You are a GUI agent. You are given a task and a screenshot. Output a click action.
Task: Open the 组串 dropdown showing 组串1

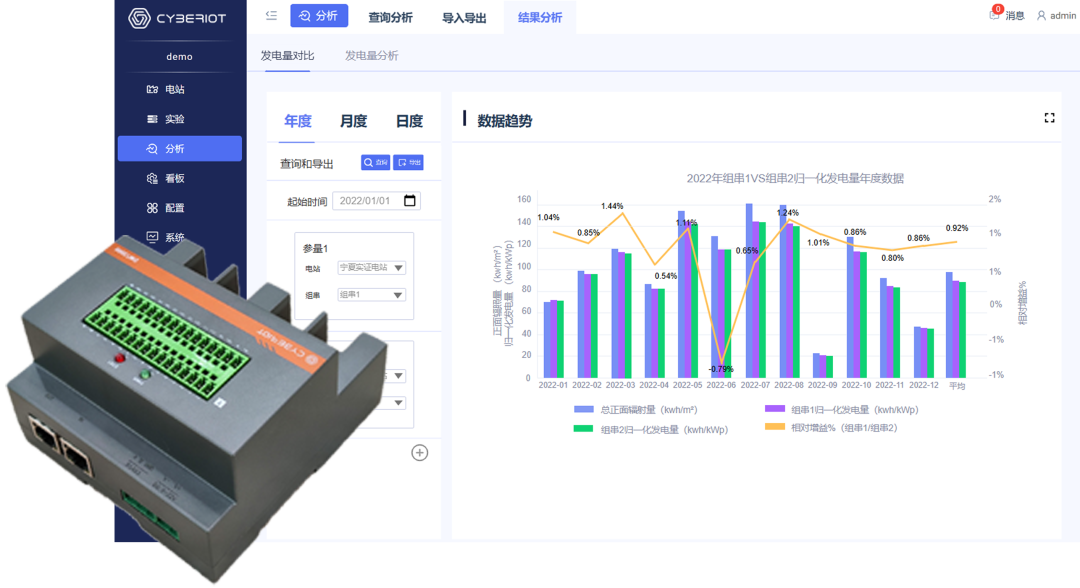coord(371,295)
